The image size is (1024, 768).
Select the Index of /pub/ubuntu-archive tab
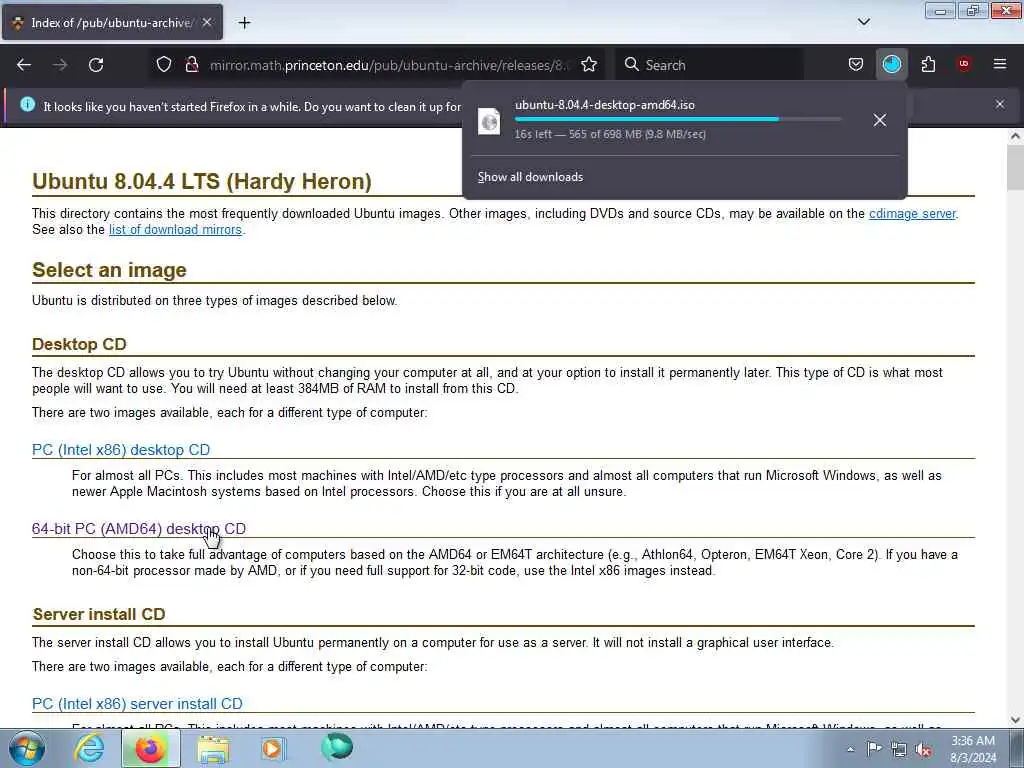coord(112,23)
